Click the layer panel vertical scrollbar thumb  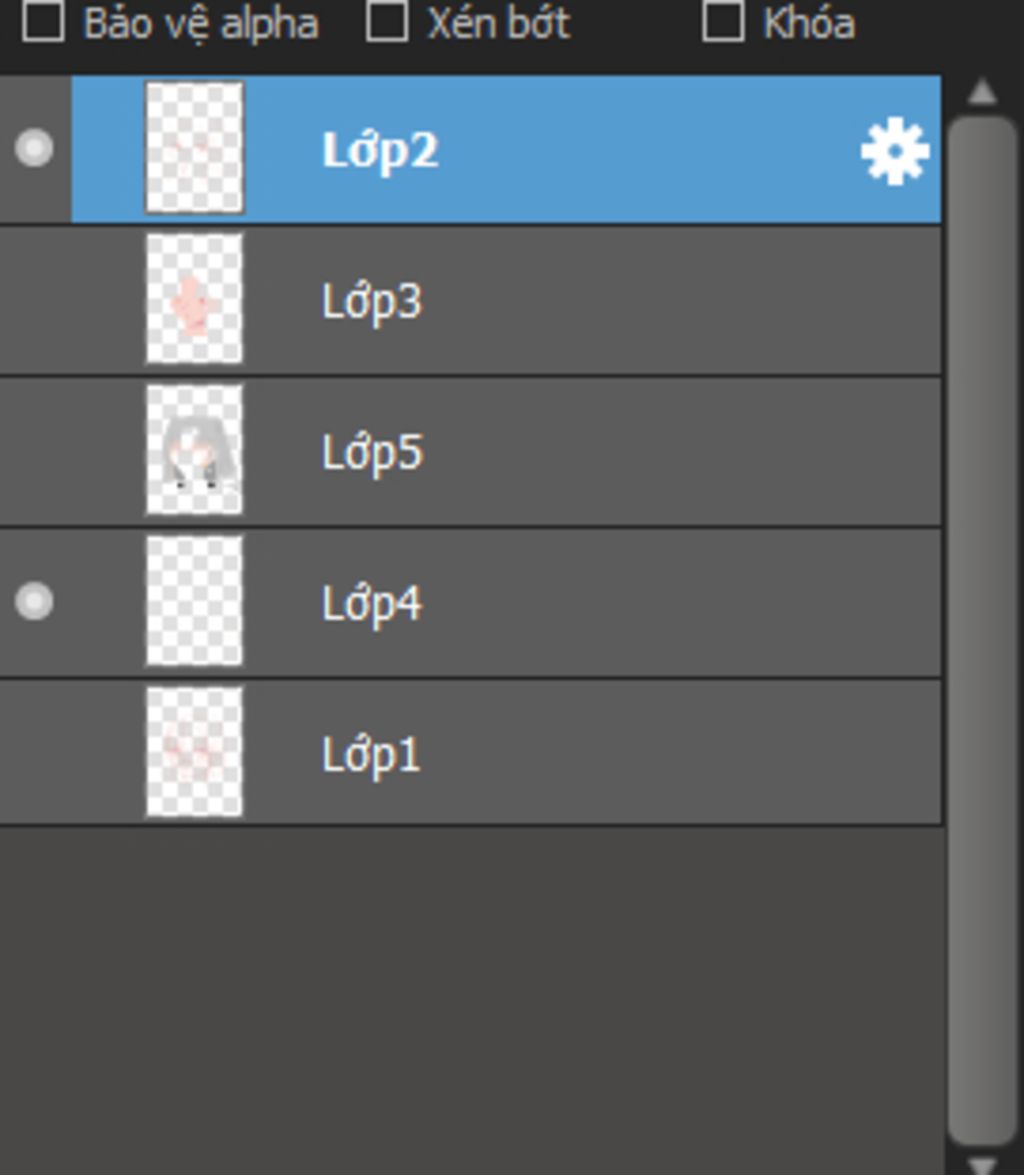[x=982, y=630]
